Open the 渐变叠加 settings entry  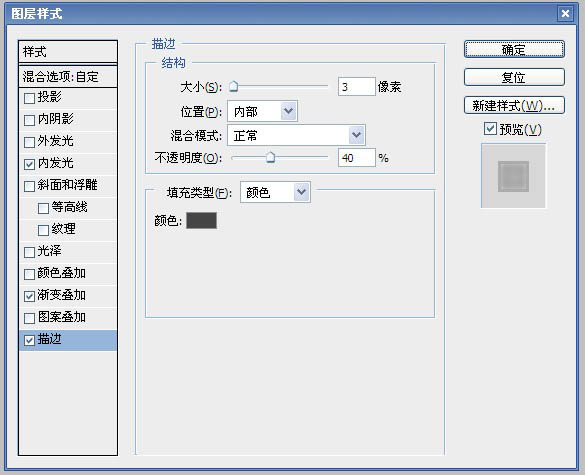click(62, 296)
